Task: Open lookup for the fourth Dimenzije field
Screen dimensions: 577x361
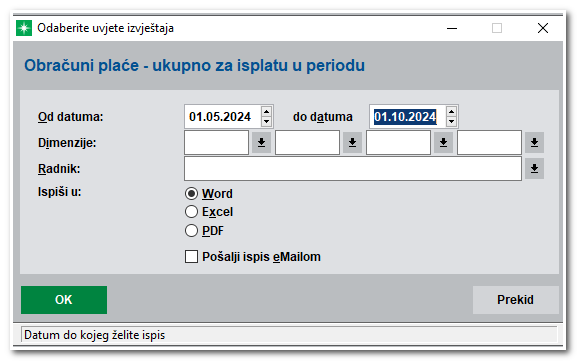Action: coord(534,142)
